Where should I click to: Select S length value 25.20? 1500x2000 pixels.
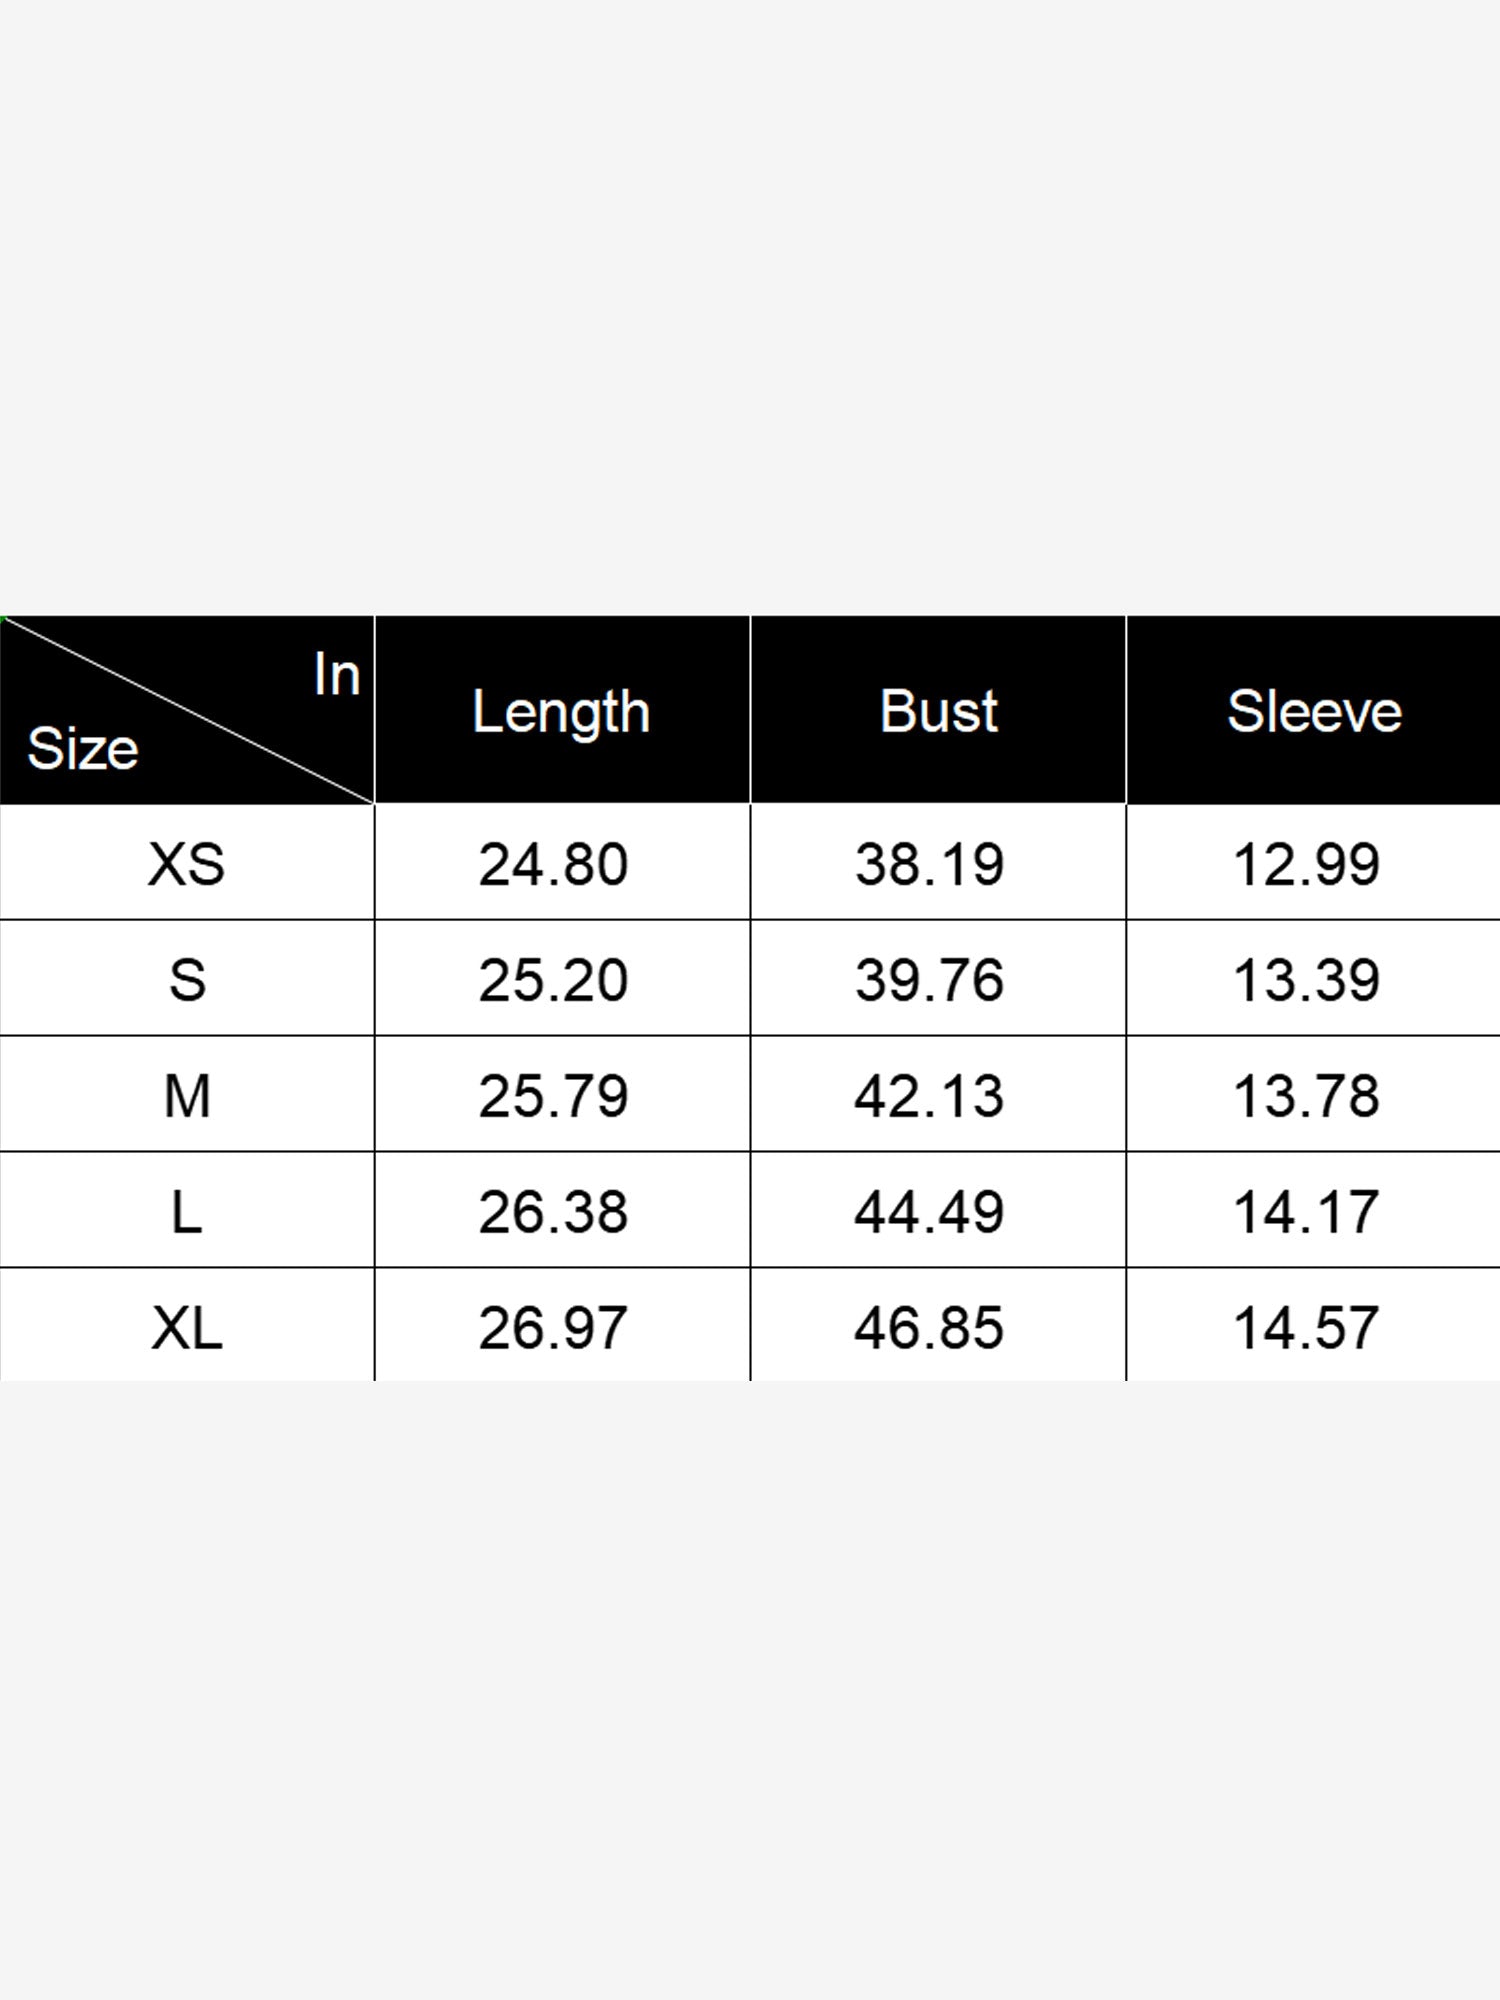point(553,981)
